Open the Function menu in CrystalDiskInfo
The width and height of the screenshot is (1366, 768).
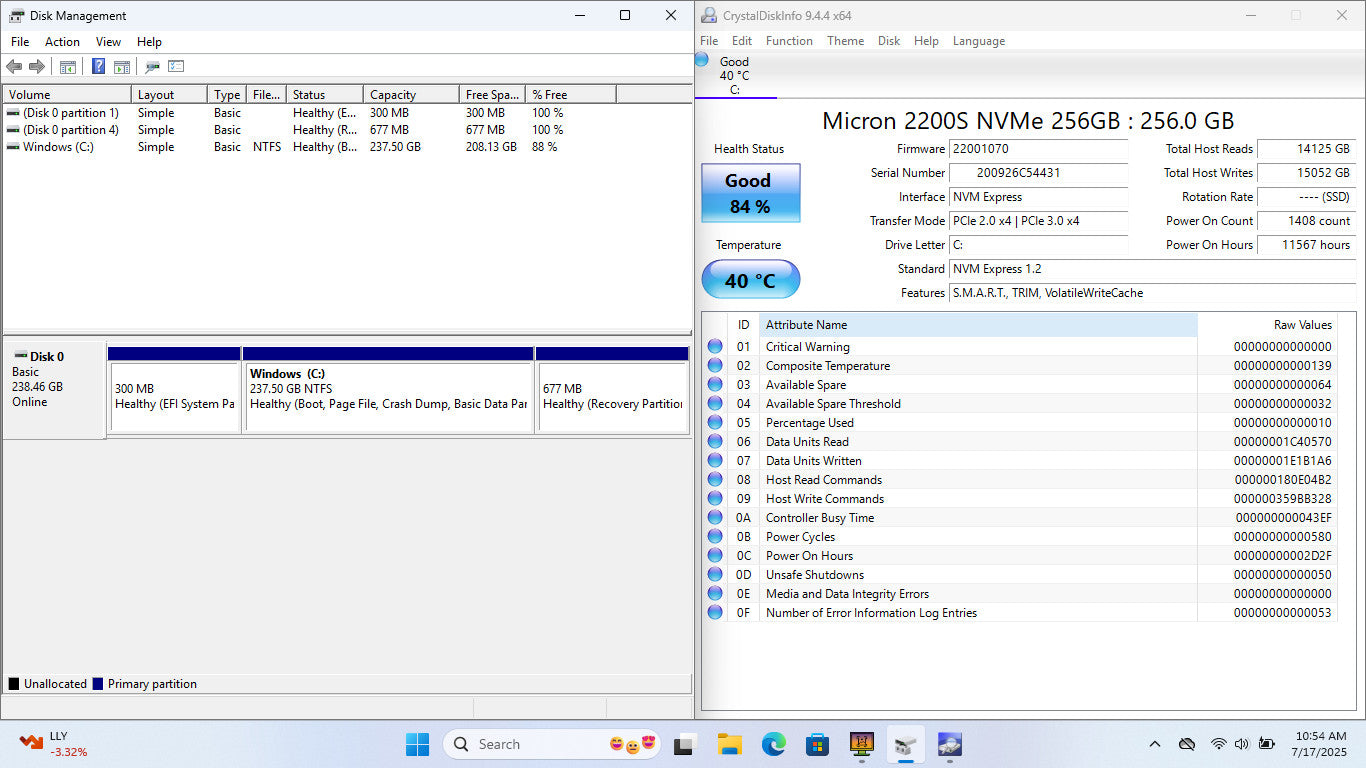coord(789,41)
